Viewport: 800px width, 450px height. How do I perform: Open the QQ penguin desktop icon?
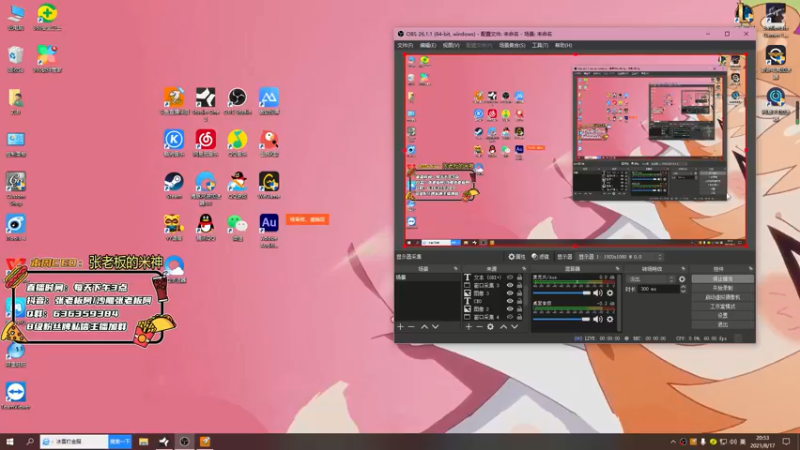205,227
